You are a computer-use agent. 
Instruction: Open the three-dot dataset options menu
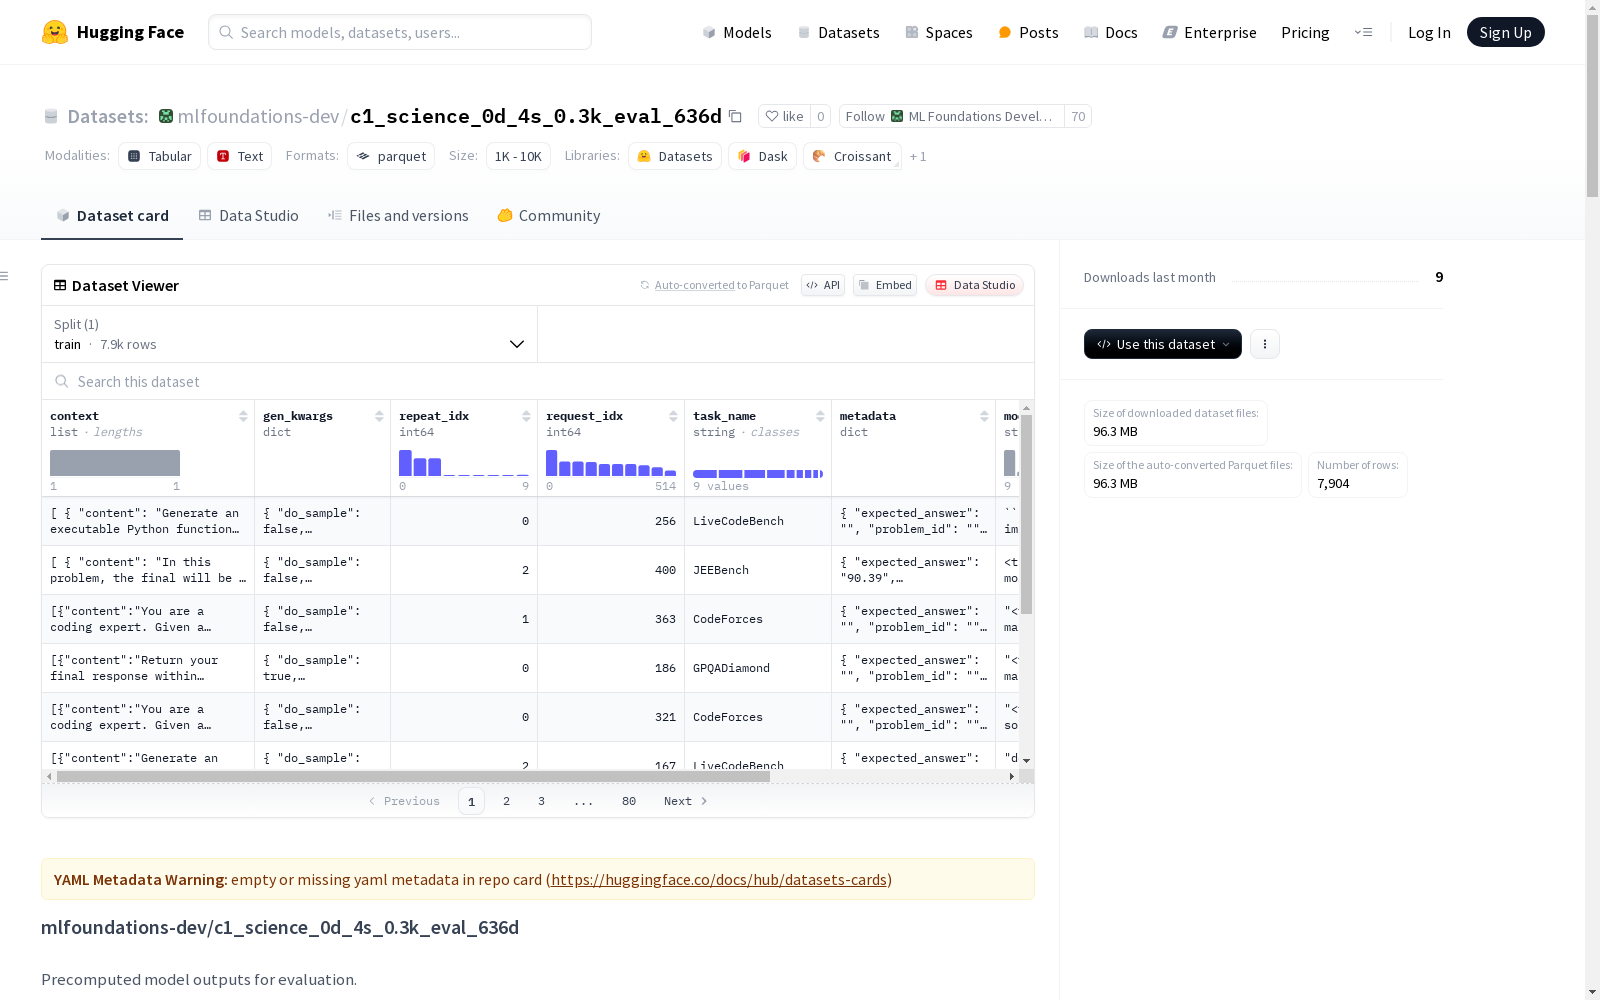1265,344
